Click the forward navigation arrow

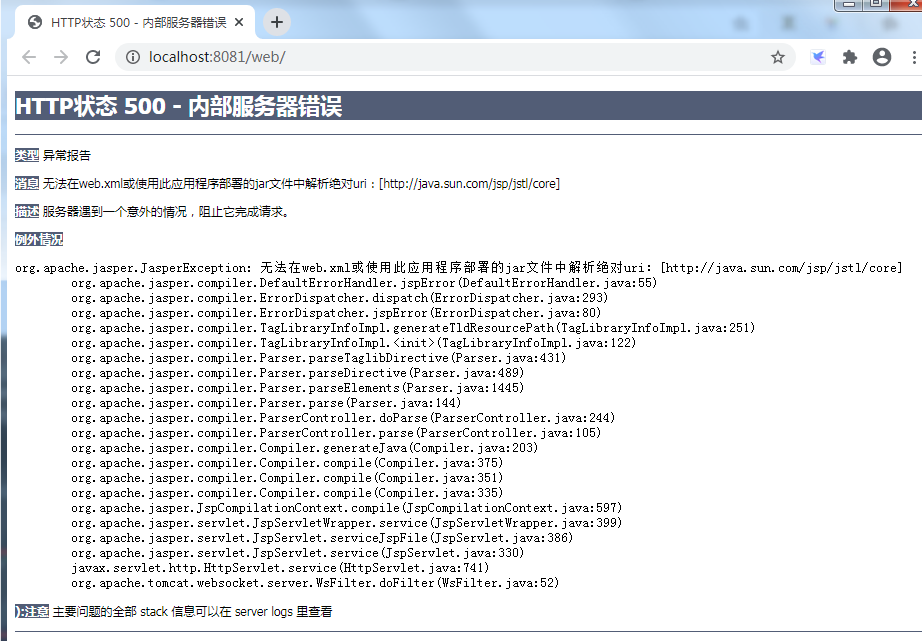pyautogui.click(x=60, y=57)
